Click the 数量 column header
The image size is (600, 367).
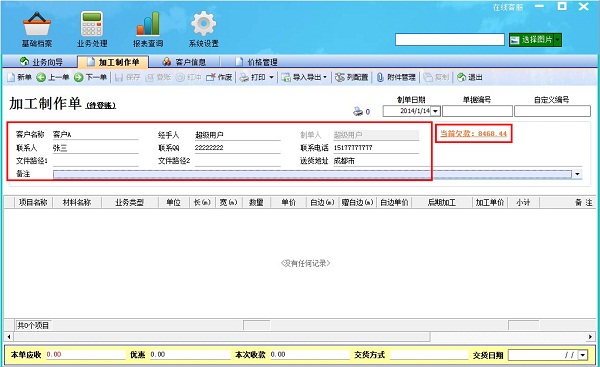(x=256, y=202)
